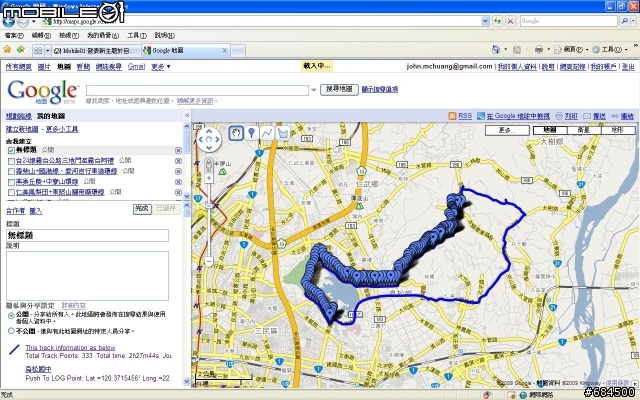Click the IE quick tabs grid icon
The height and width of the screenshot is (400, 640).
[38, 51]
